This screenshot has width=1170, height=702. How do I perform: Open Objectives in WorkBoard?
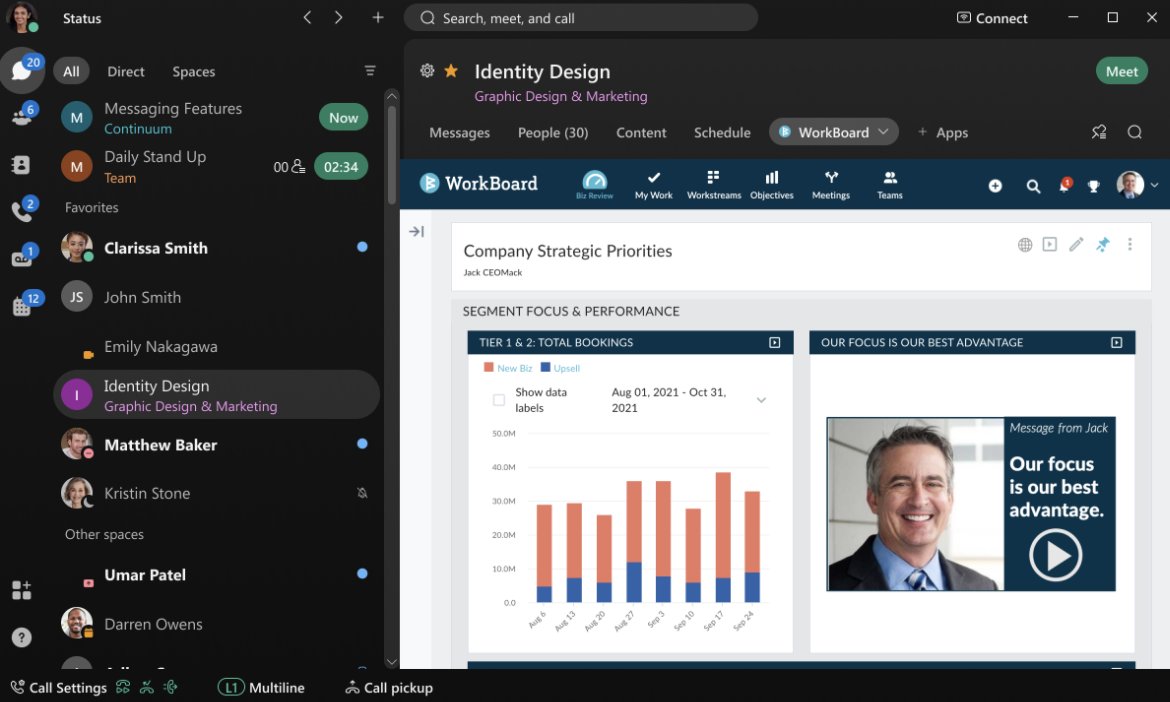click(x=772, y=184)
